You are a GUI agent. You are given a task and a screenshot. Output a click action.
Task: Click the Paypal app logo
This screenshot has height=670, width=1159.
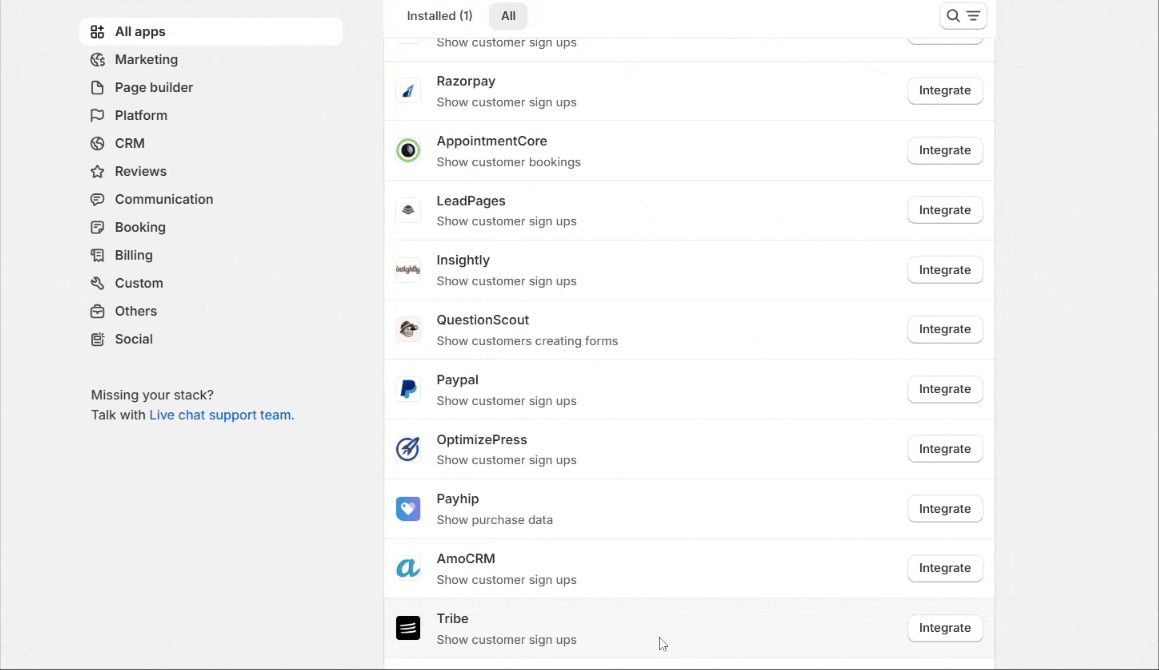pos(408,389)
